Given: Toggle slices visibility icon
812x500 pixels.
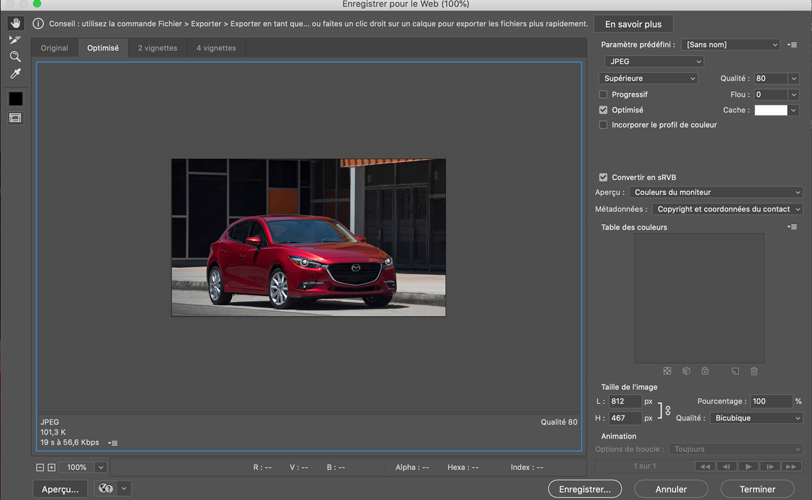Looking at the screenshot, I should pyautogui.click(x=16, y=118).
